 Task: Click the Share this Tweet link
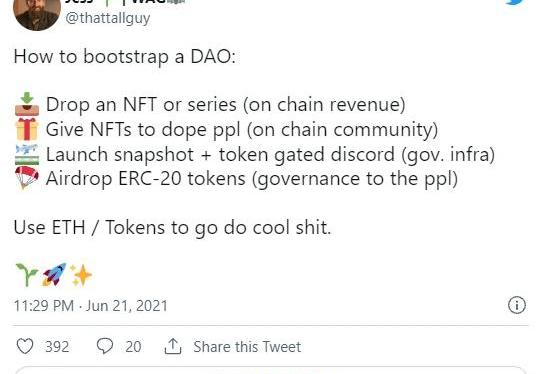247,347
